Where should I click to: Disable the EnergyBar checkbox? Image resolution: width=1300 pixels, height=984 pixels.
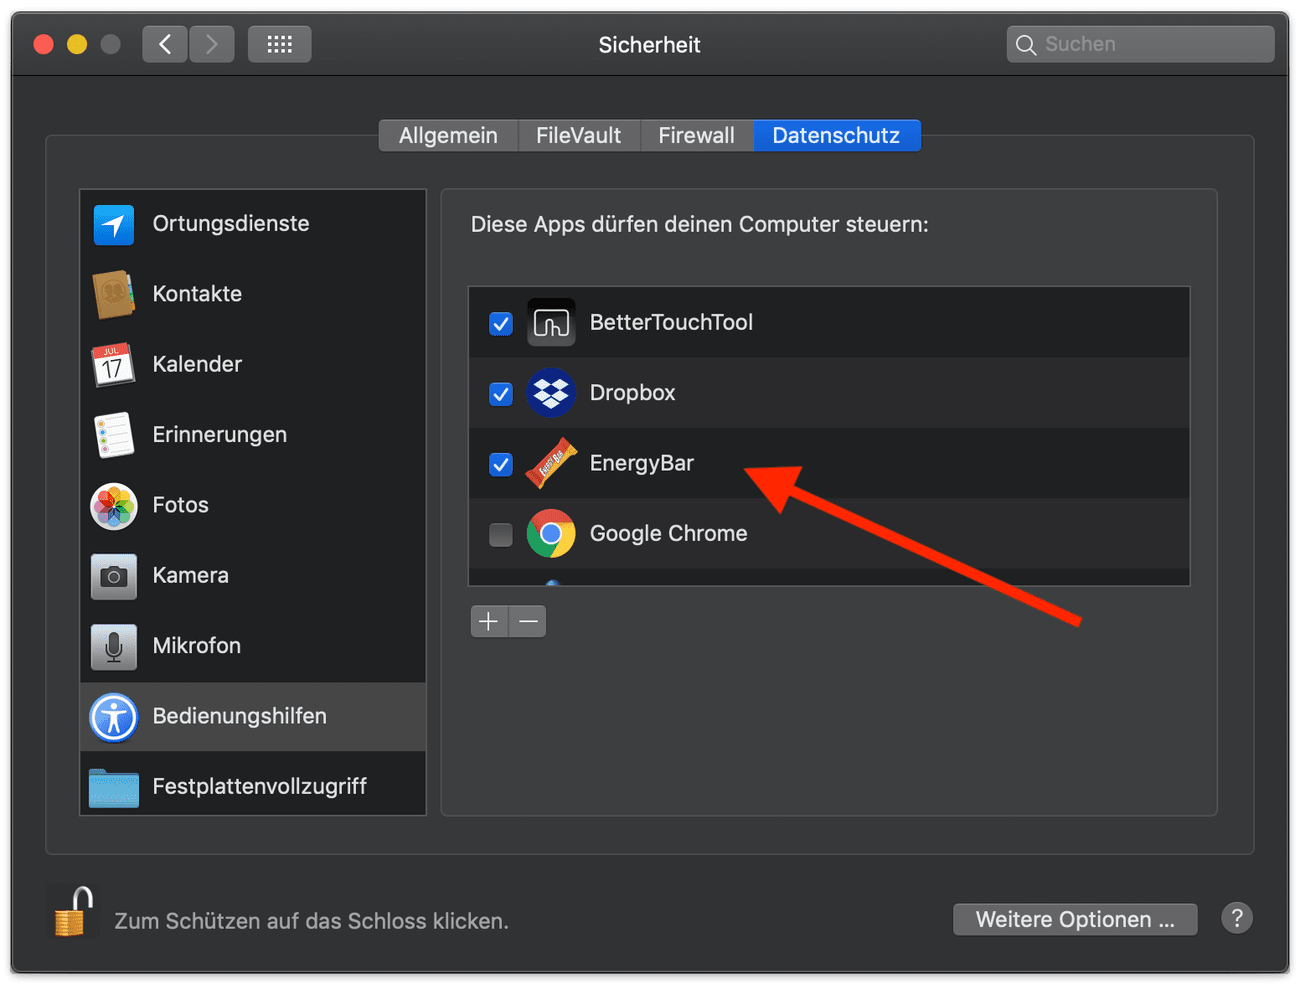[x=501, y=464]
